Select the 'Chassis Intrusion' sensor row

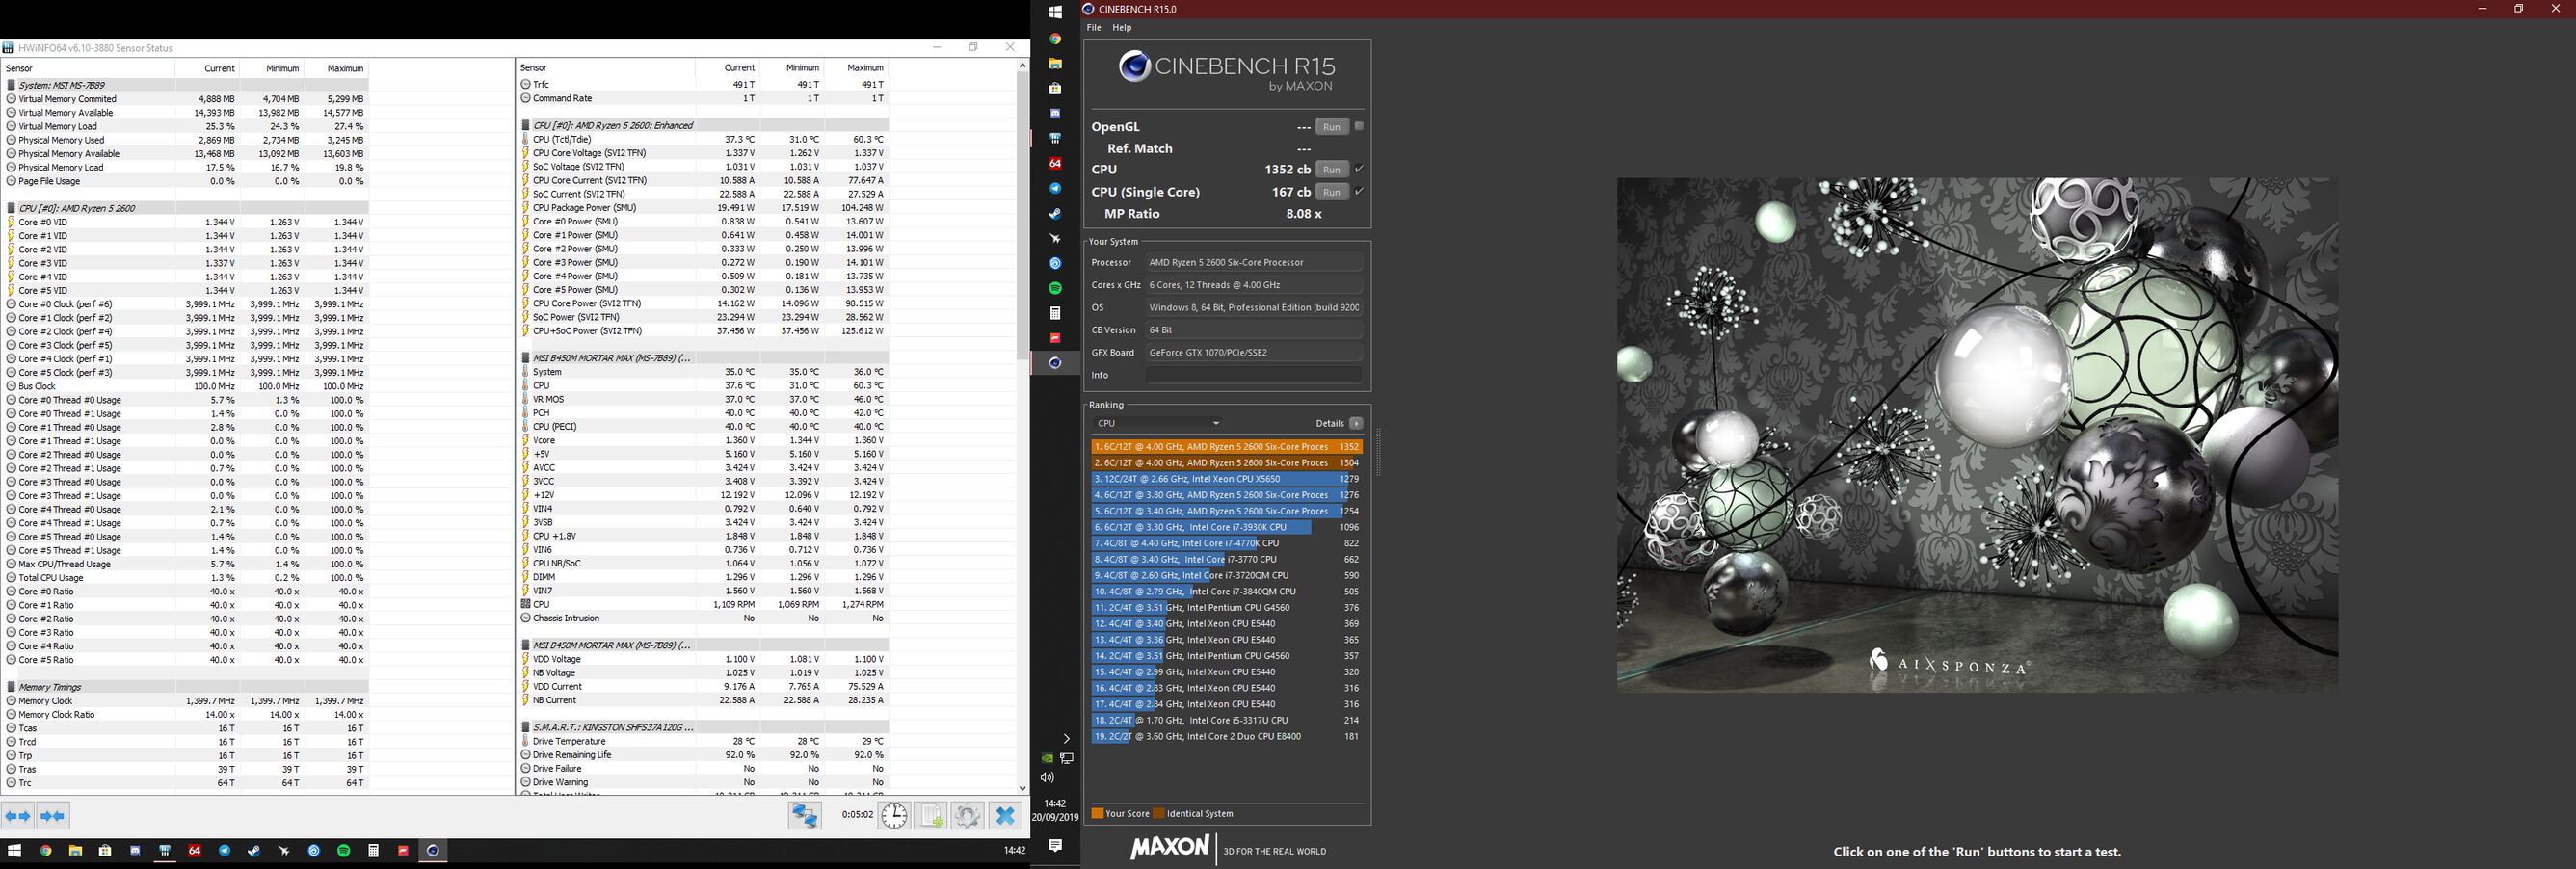click(704, 618)
